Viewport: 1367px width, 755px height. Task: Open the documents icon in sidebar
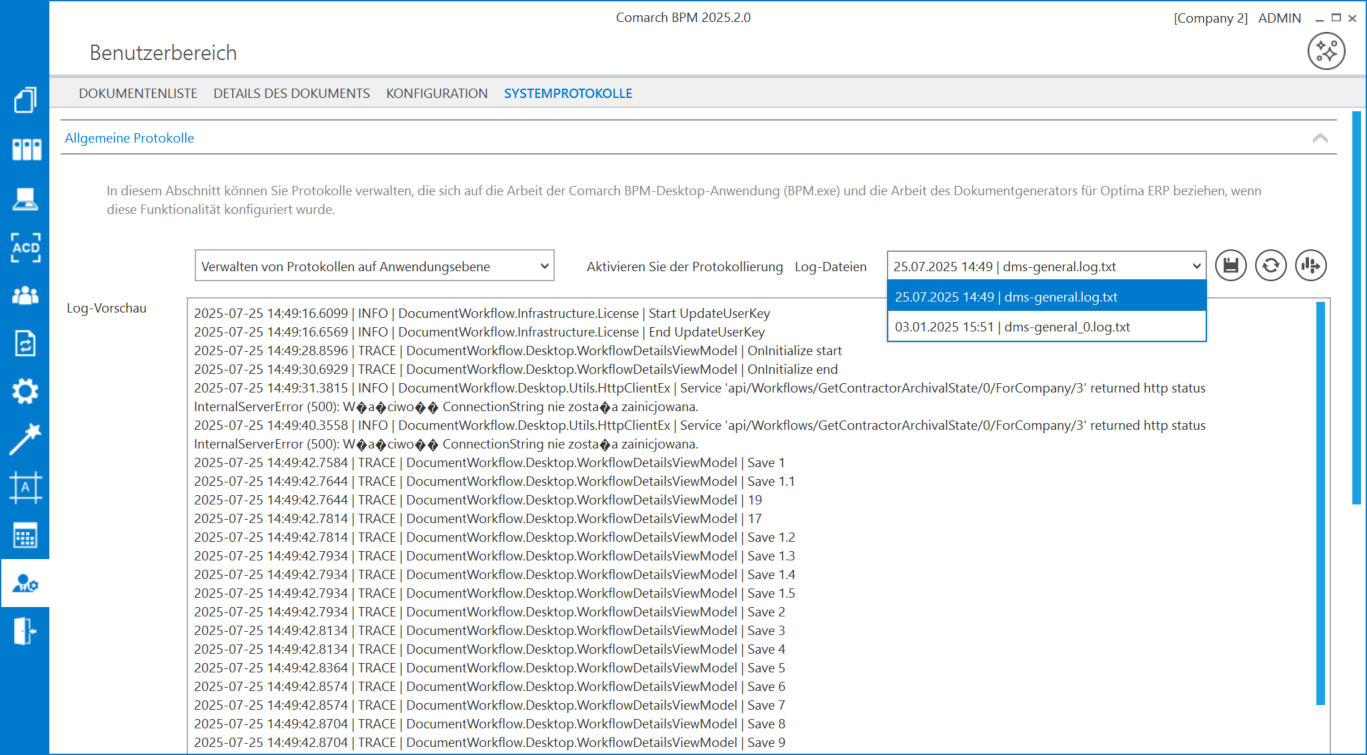click(25, 101)
